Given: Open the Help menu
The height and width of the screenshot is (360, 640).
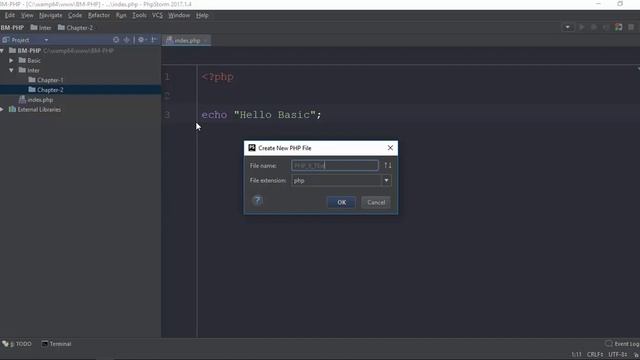Looking at the screenshot, I should 202,15.
